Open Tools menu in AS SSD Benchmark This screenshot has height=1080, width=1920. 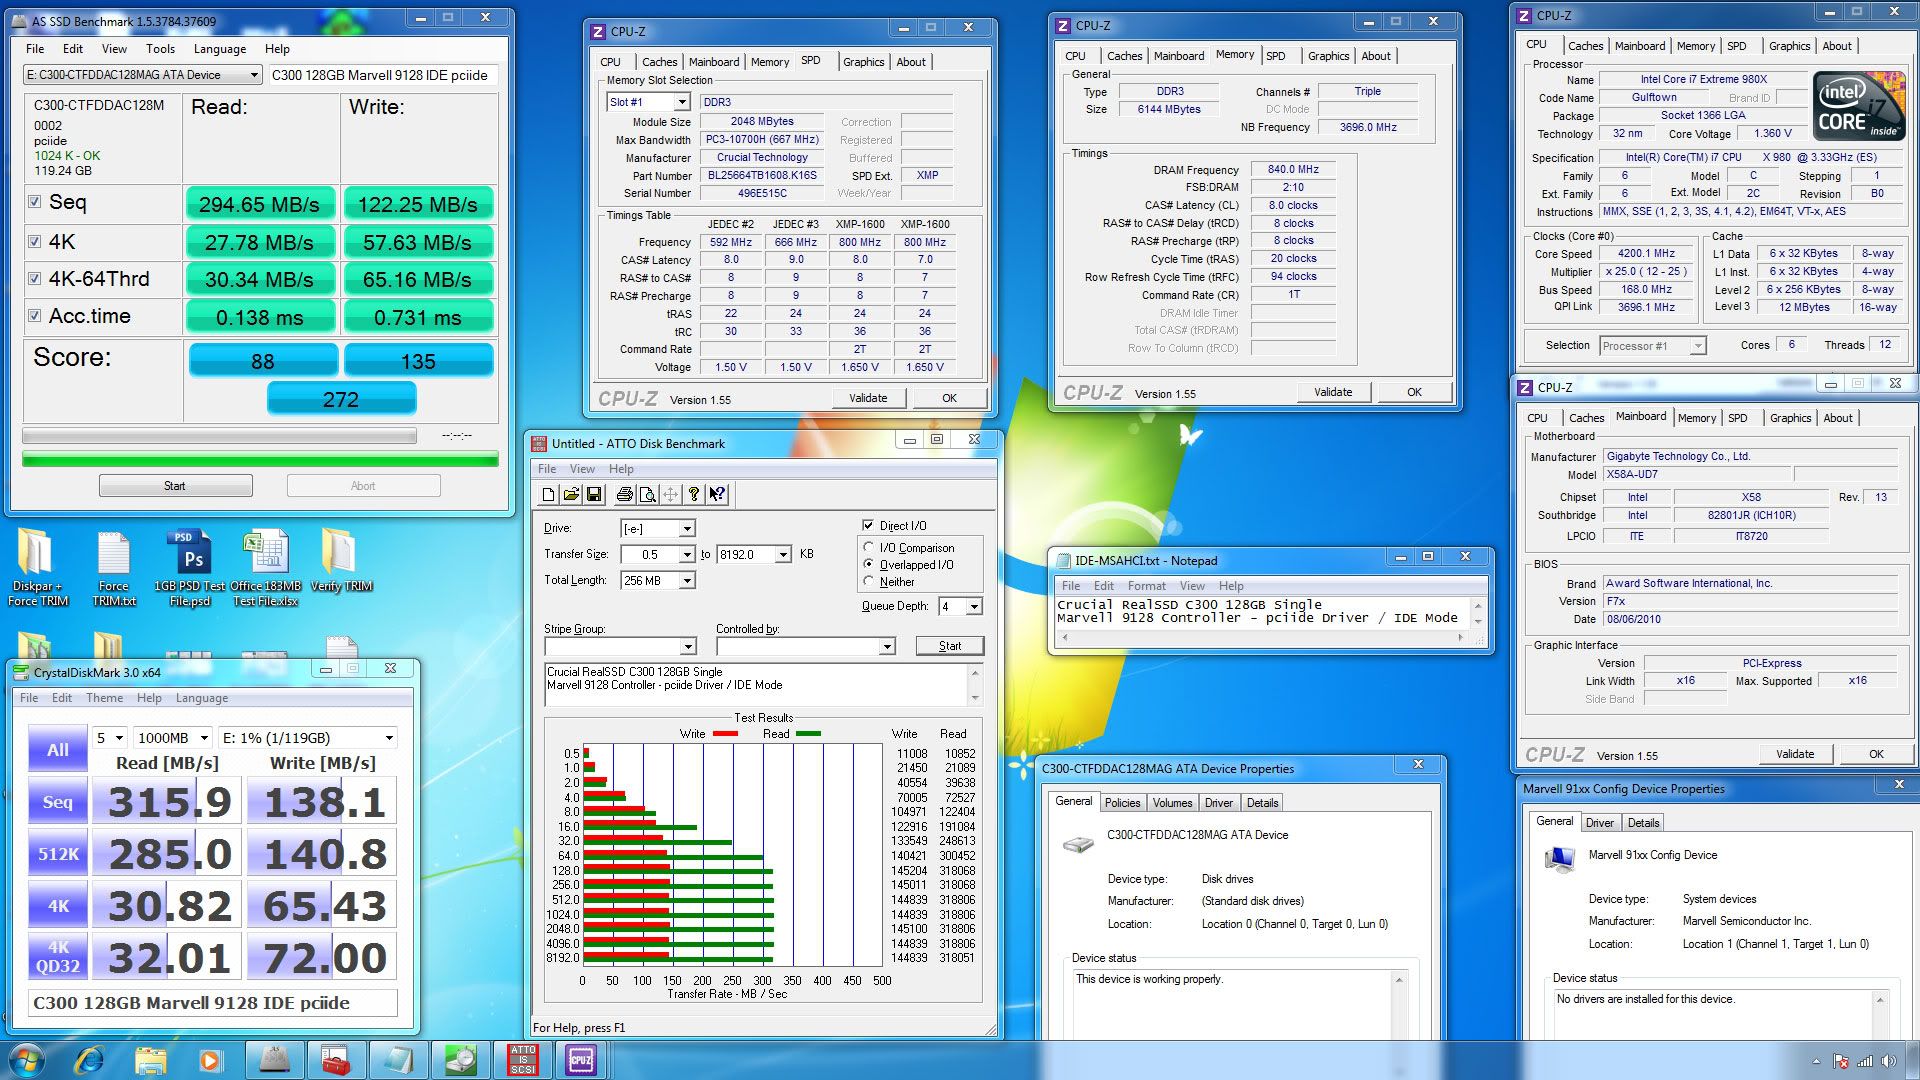160,48
